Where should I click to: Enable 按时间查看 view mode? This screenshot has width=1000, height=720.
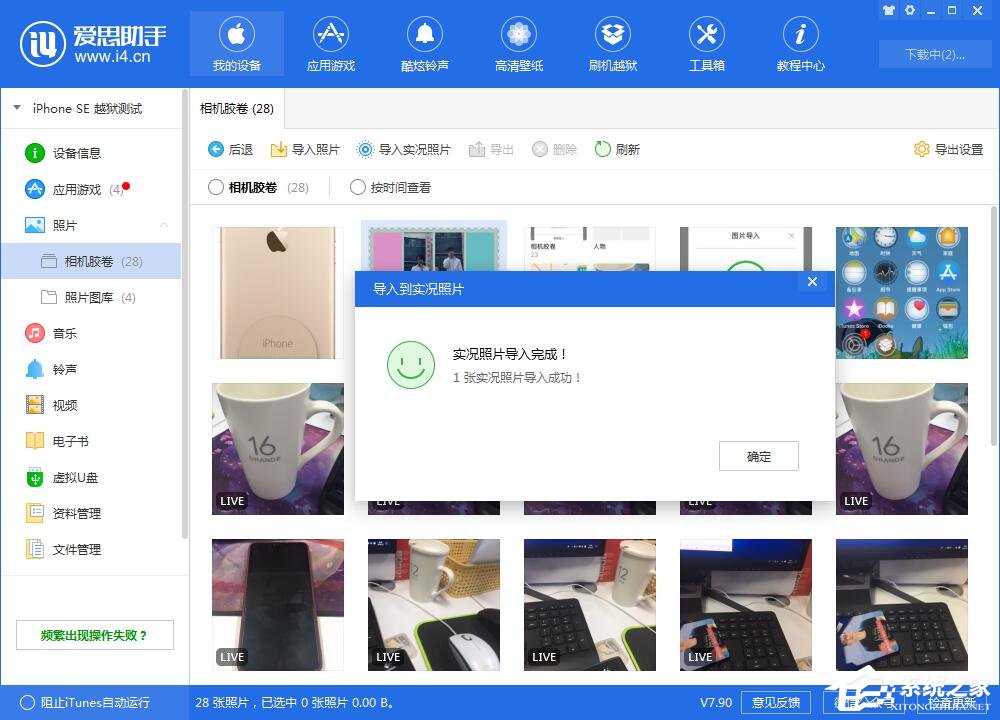[x=357, y=187]
